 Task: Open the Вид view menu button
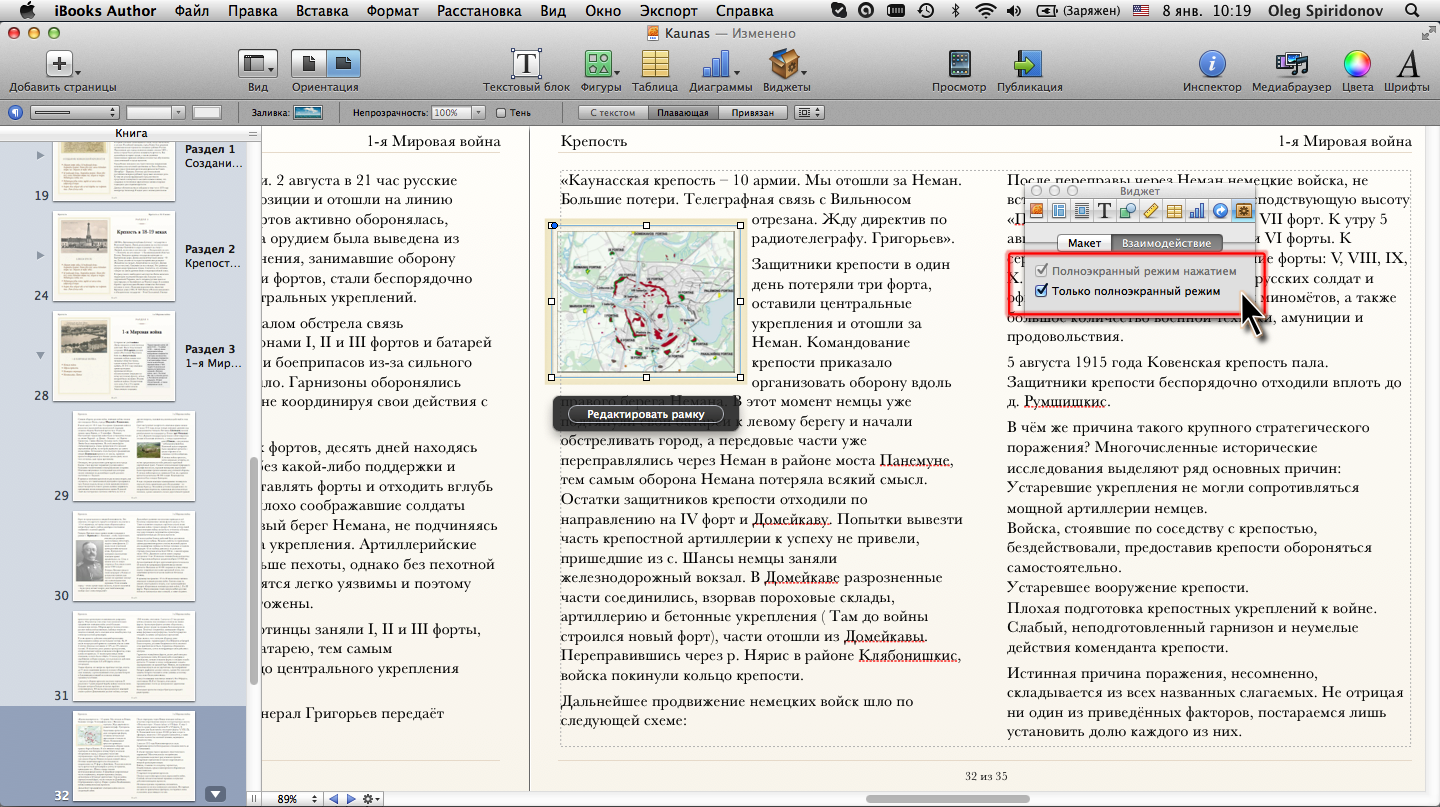(258, 64)
